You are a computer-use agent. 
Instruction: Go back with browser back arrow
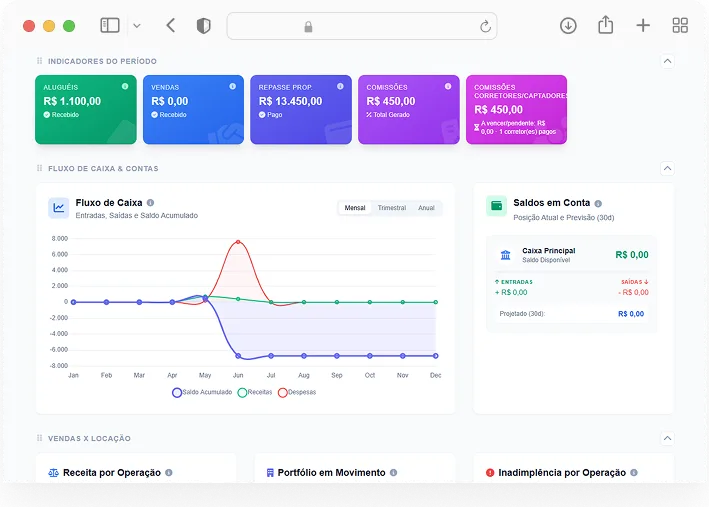[170, 25]
